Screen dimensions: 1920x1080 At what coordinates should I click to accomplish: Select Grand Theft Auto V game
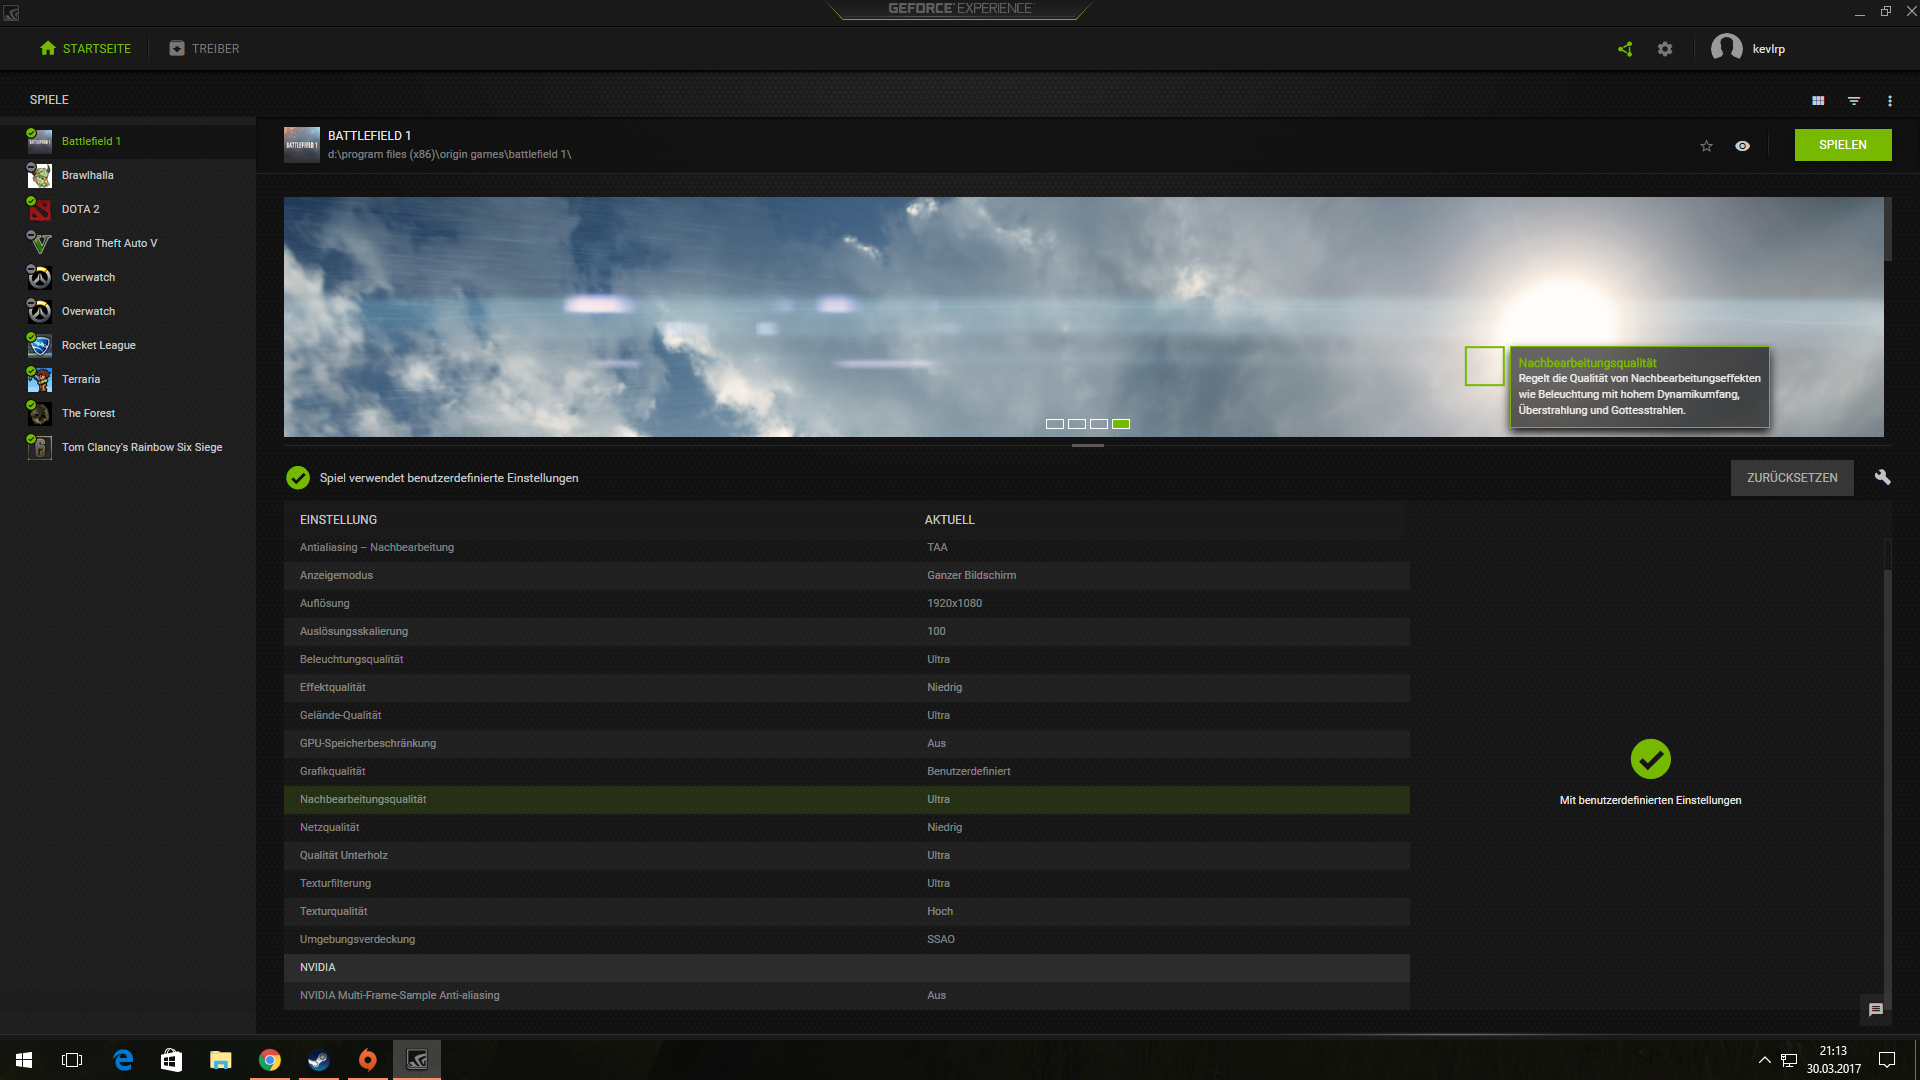[x=109, y=243]
